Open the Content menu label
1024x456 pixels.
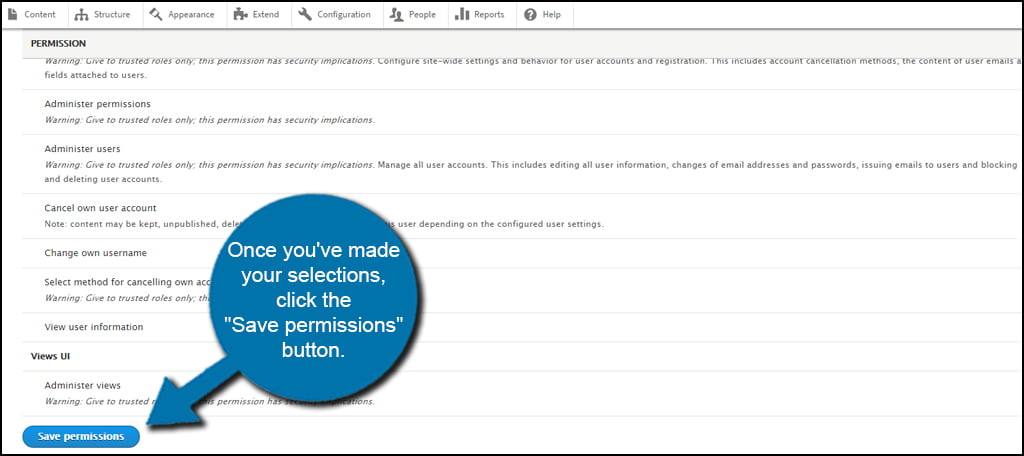click(40, 14)
